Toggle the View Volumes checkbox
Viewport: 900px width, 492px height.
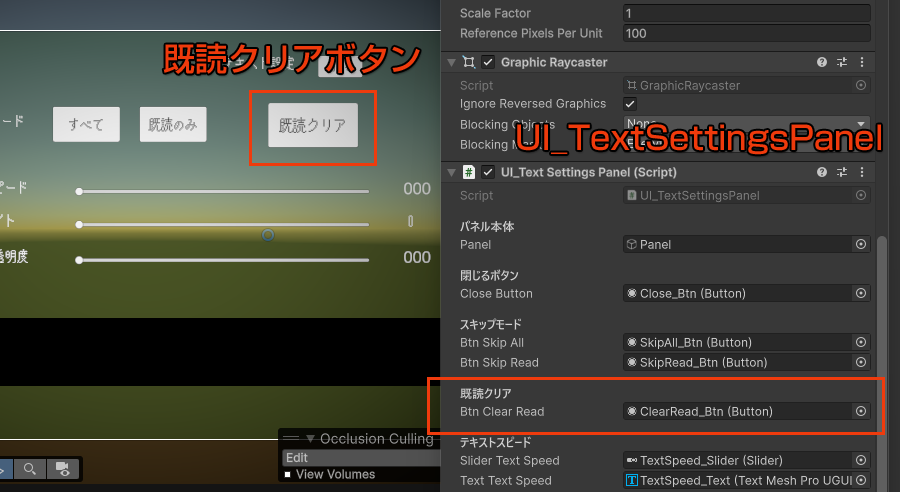288,474
